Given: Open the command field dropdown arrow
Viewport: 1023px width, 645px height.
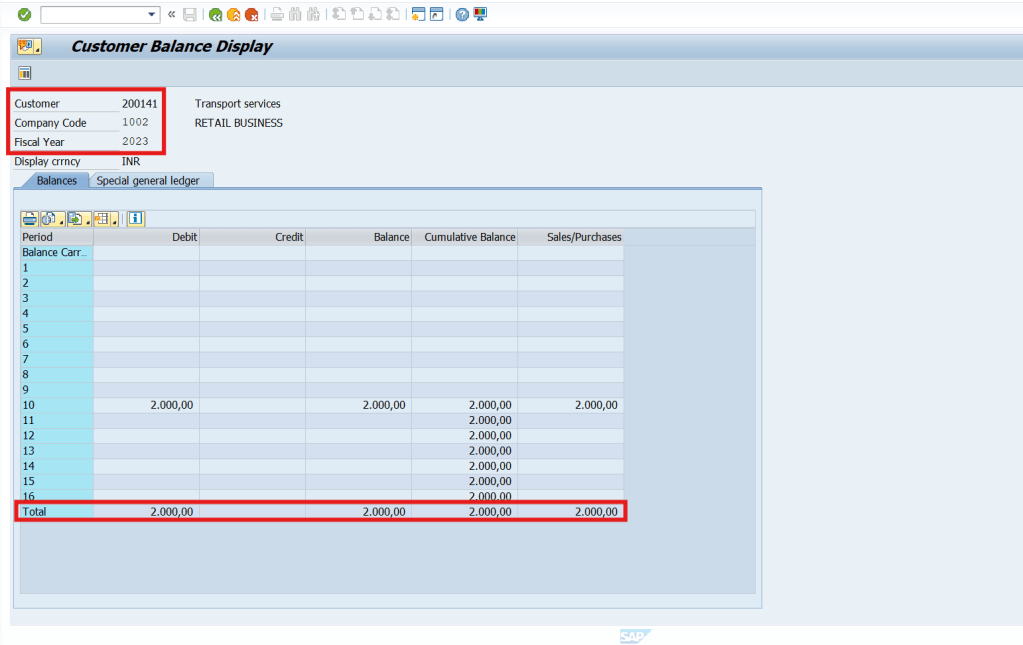Looking at the screenshot, I should point(152,14).
